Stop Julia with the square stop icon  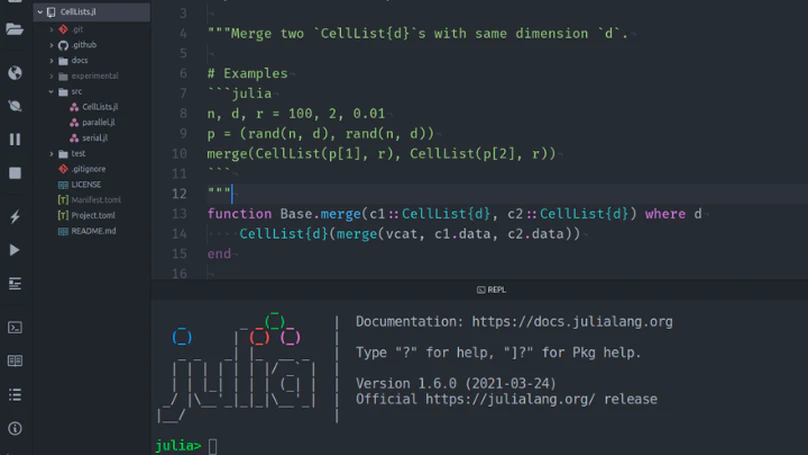coord(14,173)
